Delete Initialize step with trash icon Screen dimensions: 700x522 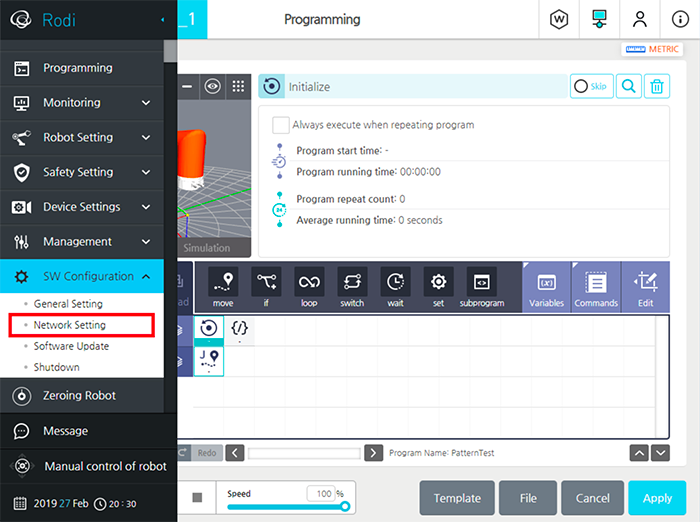click(x=656, y=87)
